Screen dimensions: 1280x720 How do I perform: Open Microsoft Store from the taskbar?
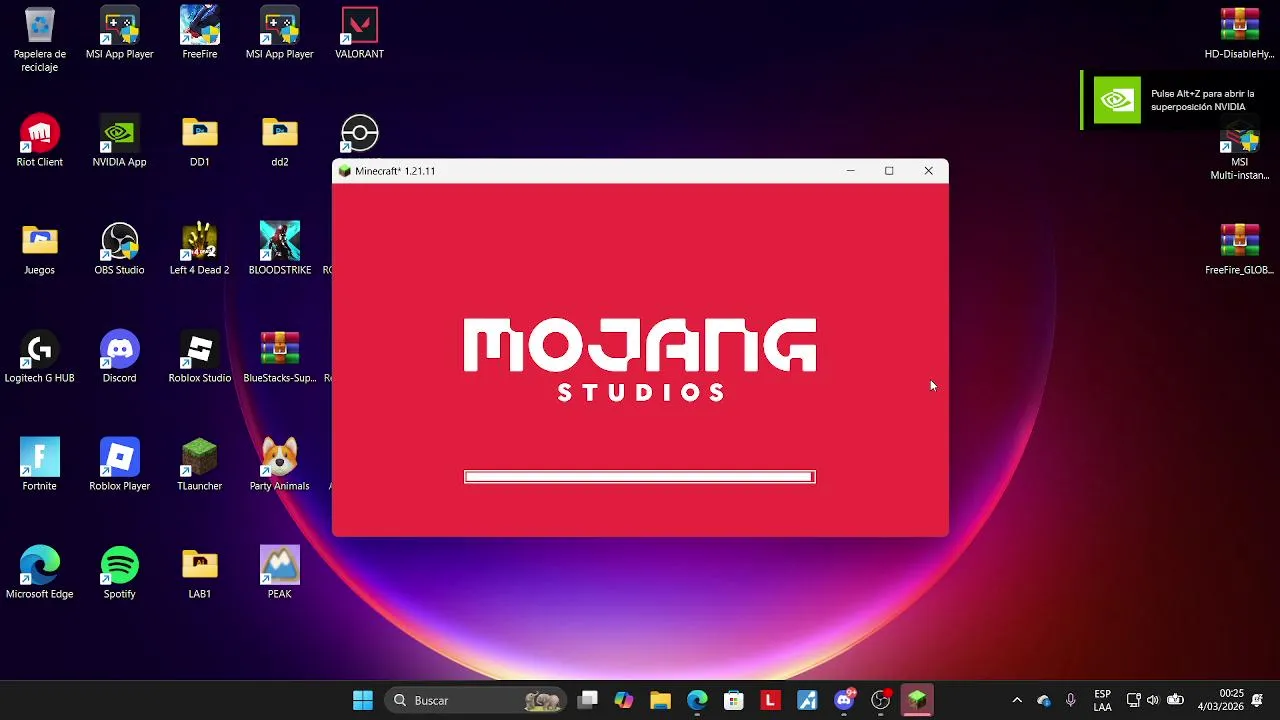pyautogui.click(x=734, y=700)
